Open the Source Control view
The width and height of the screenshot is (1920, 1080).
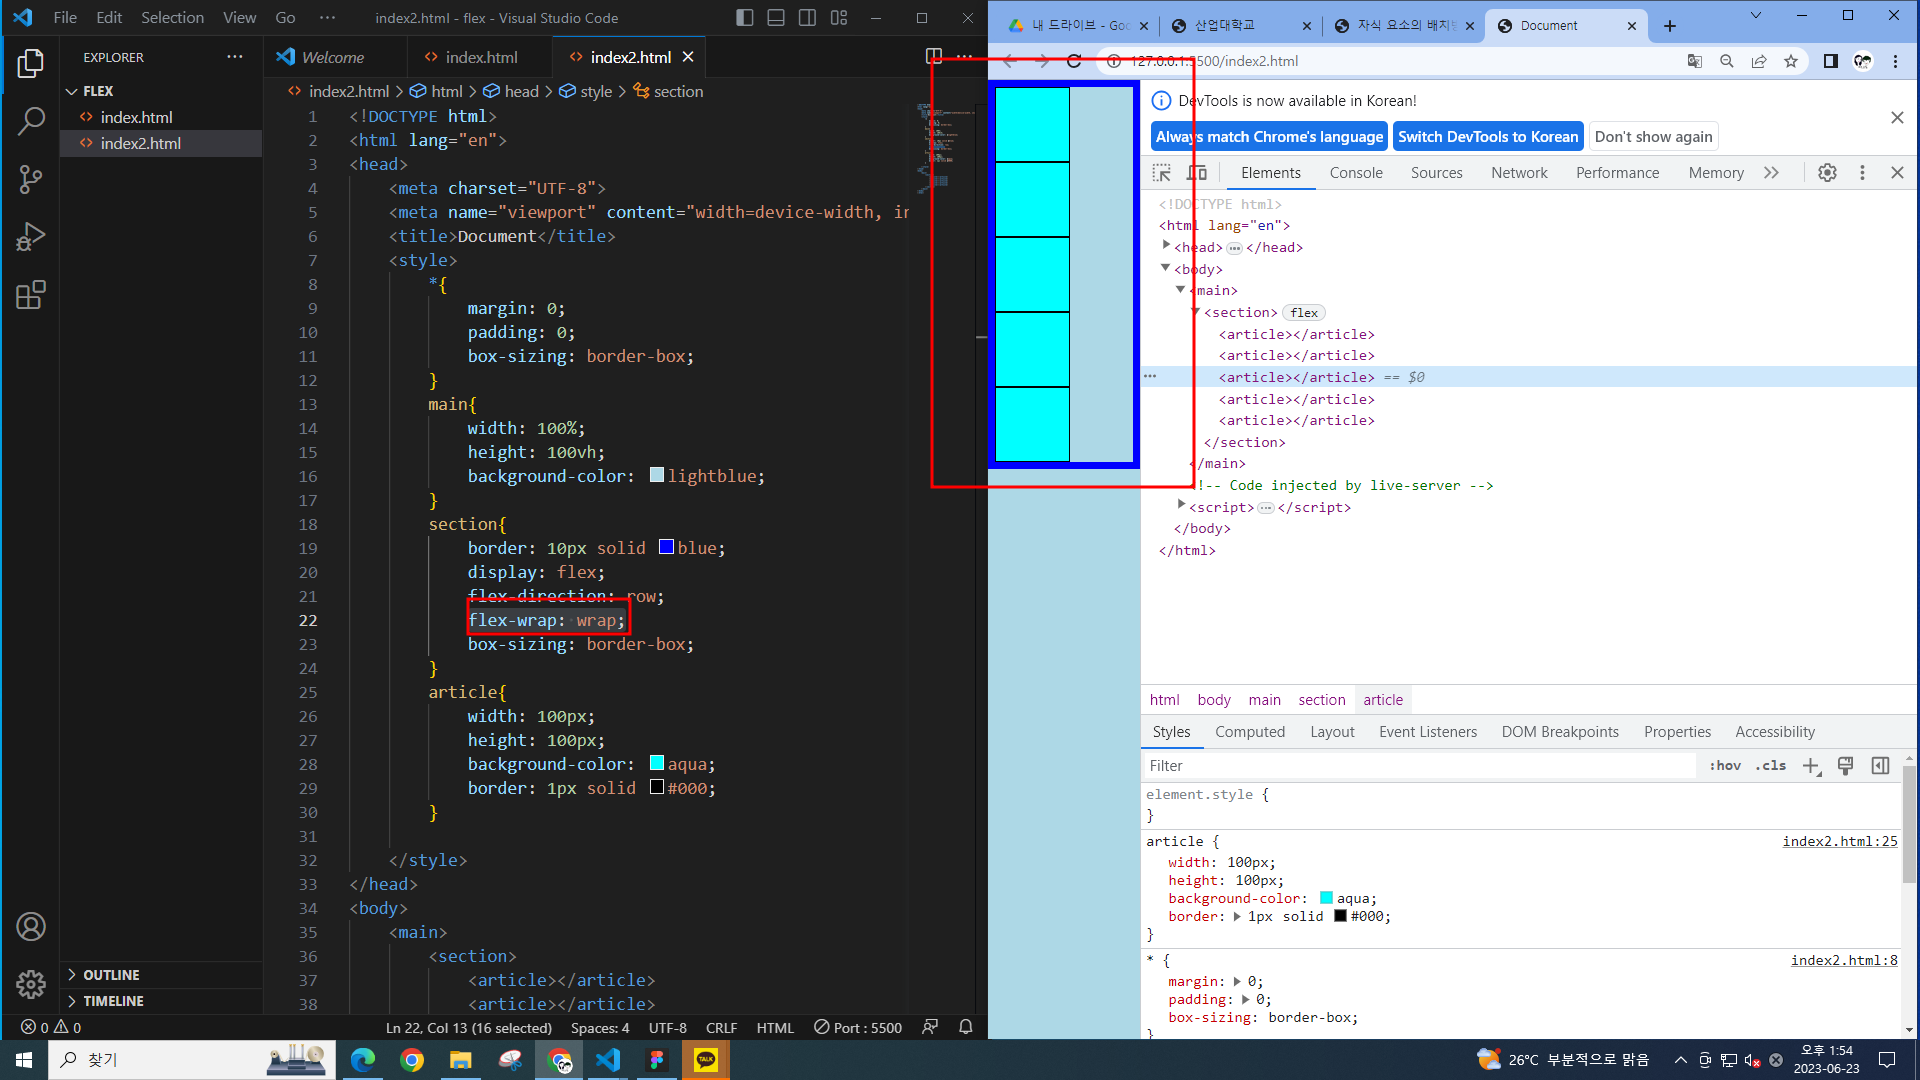click(30, 179)
